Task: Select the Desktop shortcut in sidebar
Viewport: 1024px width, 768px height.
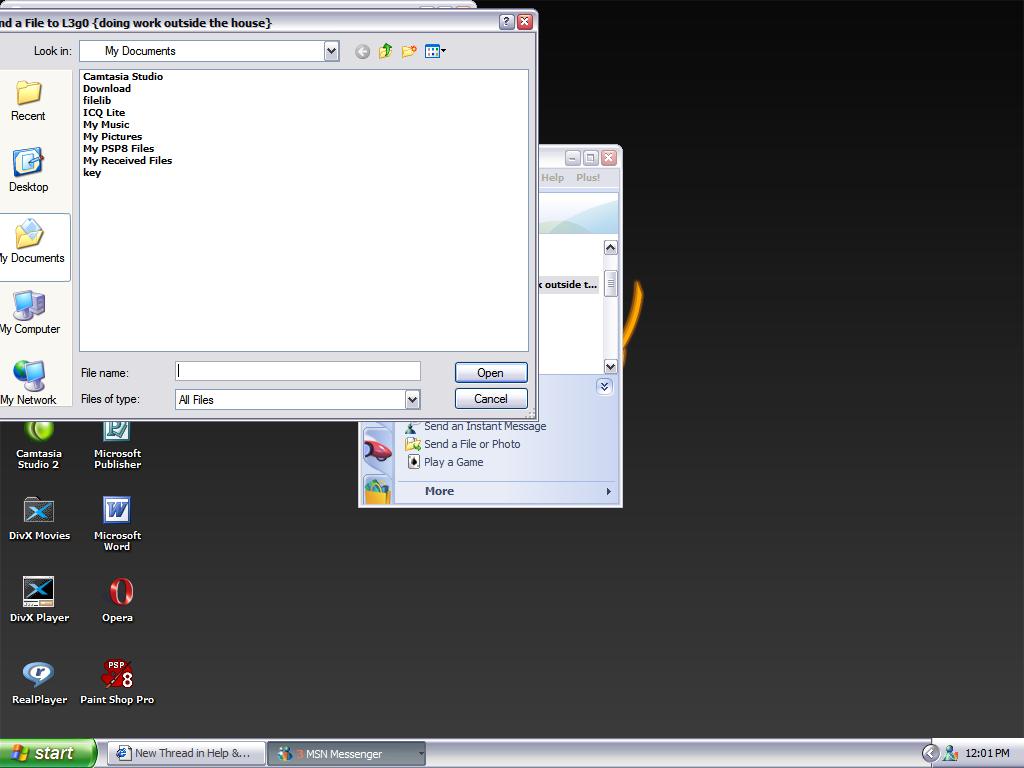Action: point(28,170)
